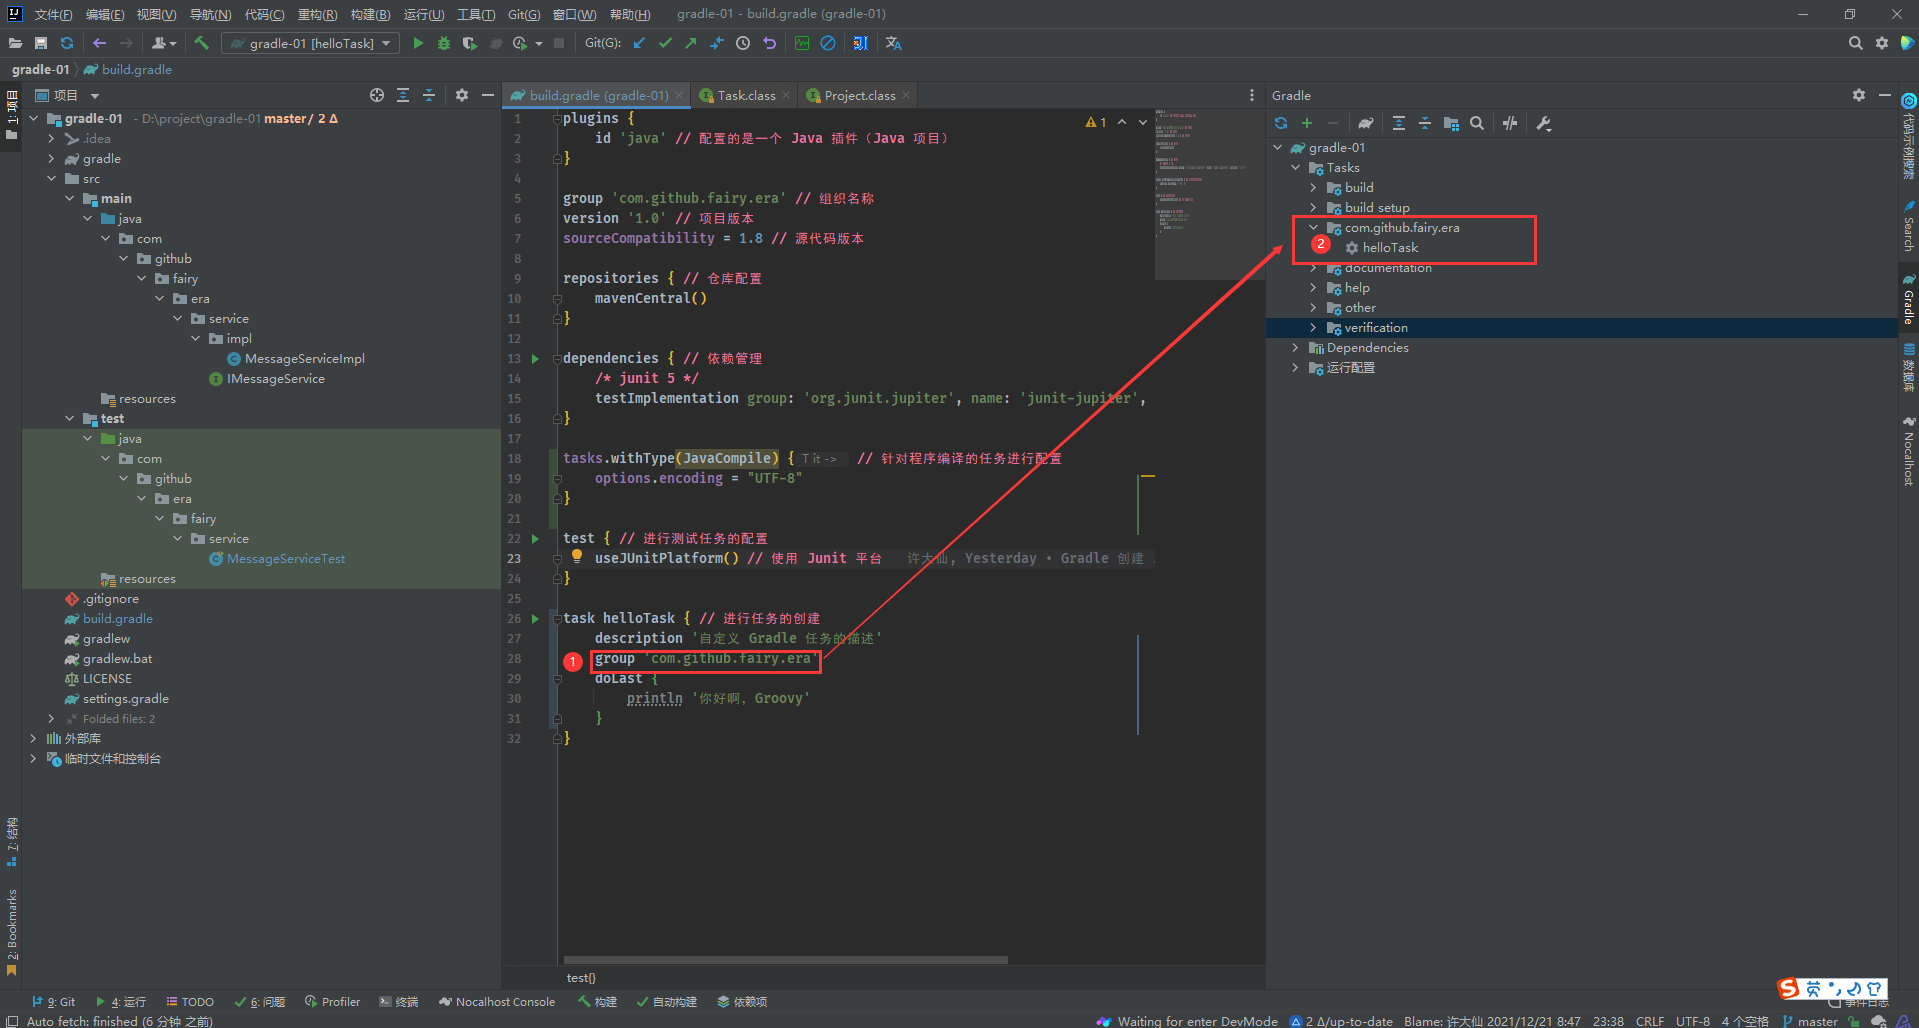Screen dimensions: 1919x1028
Task: Open IDE settings gear icon top right
Action: (x=1882, y=43)
